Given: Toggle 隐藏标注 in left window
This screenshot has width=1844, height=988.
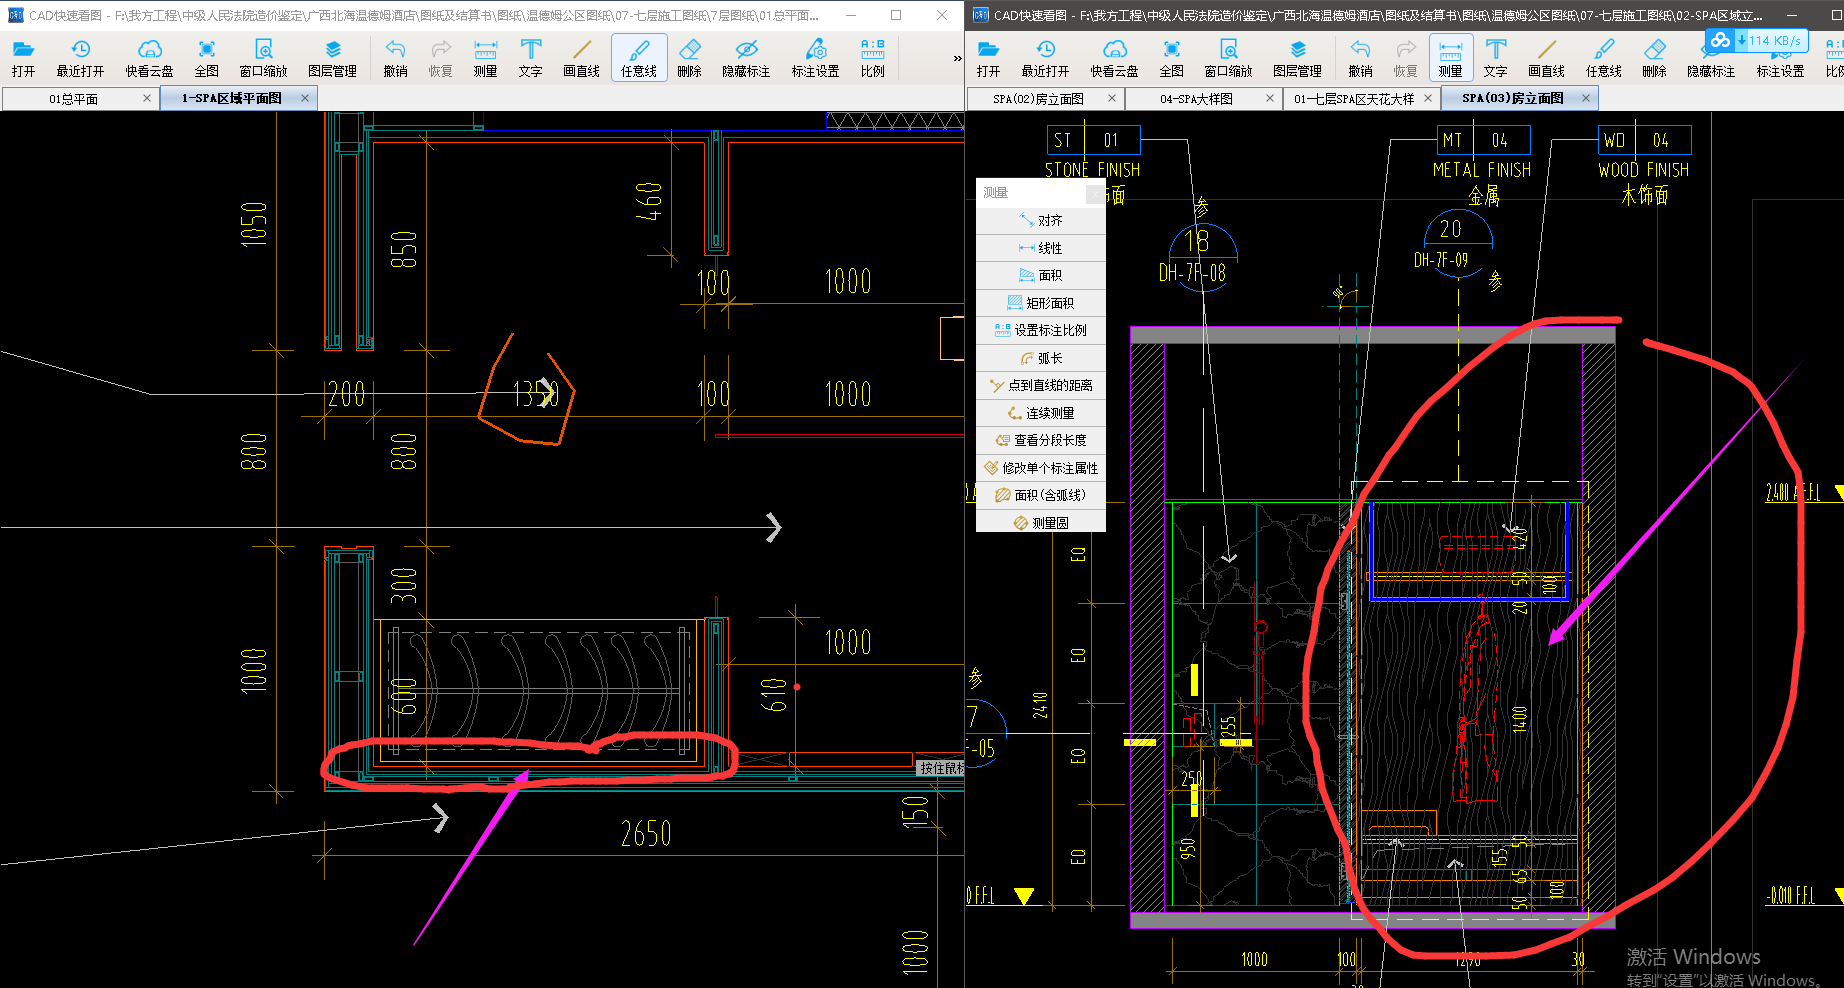Looking at the screenshot, I should pyautogui.click(x=746, y=58).
